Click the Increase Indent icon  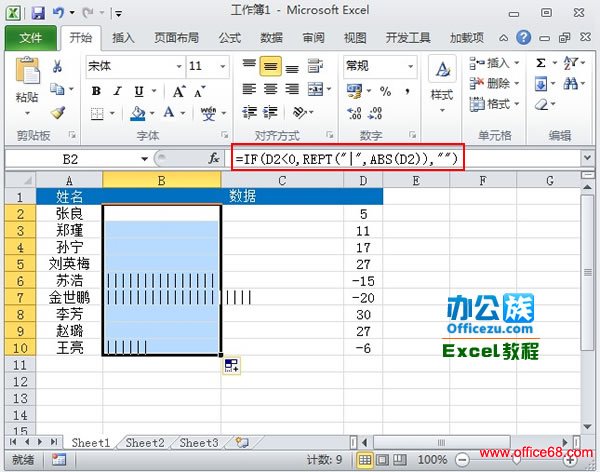click(x=271, y=113)
